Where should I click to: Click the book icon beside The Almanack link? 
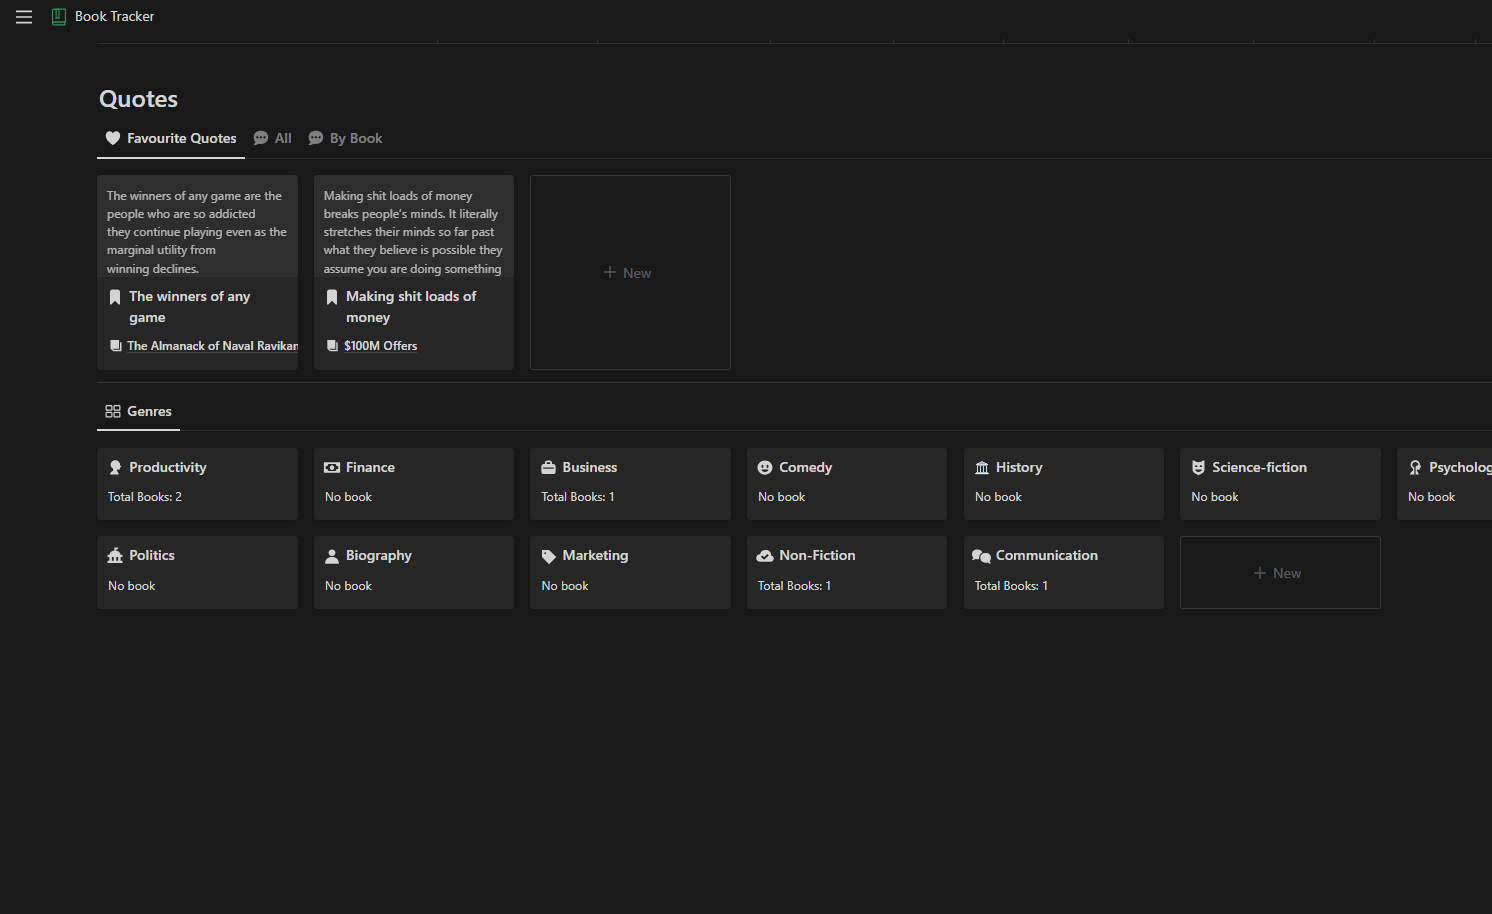pos(116,346)
